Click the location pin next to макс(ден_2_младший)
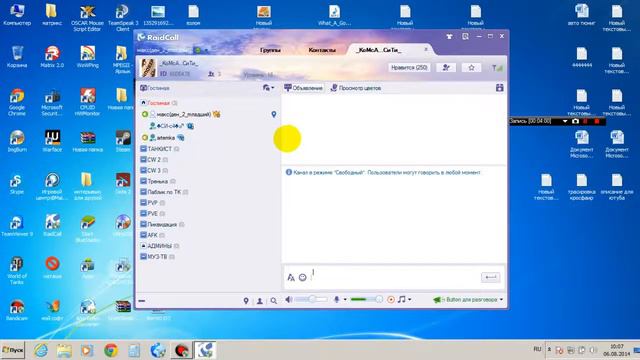Screen dimensions: 640x360 (274, 115)
